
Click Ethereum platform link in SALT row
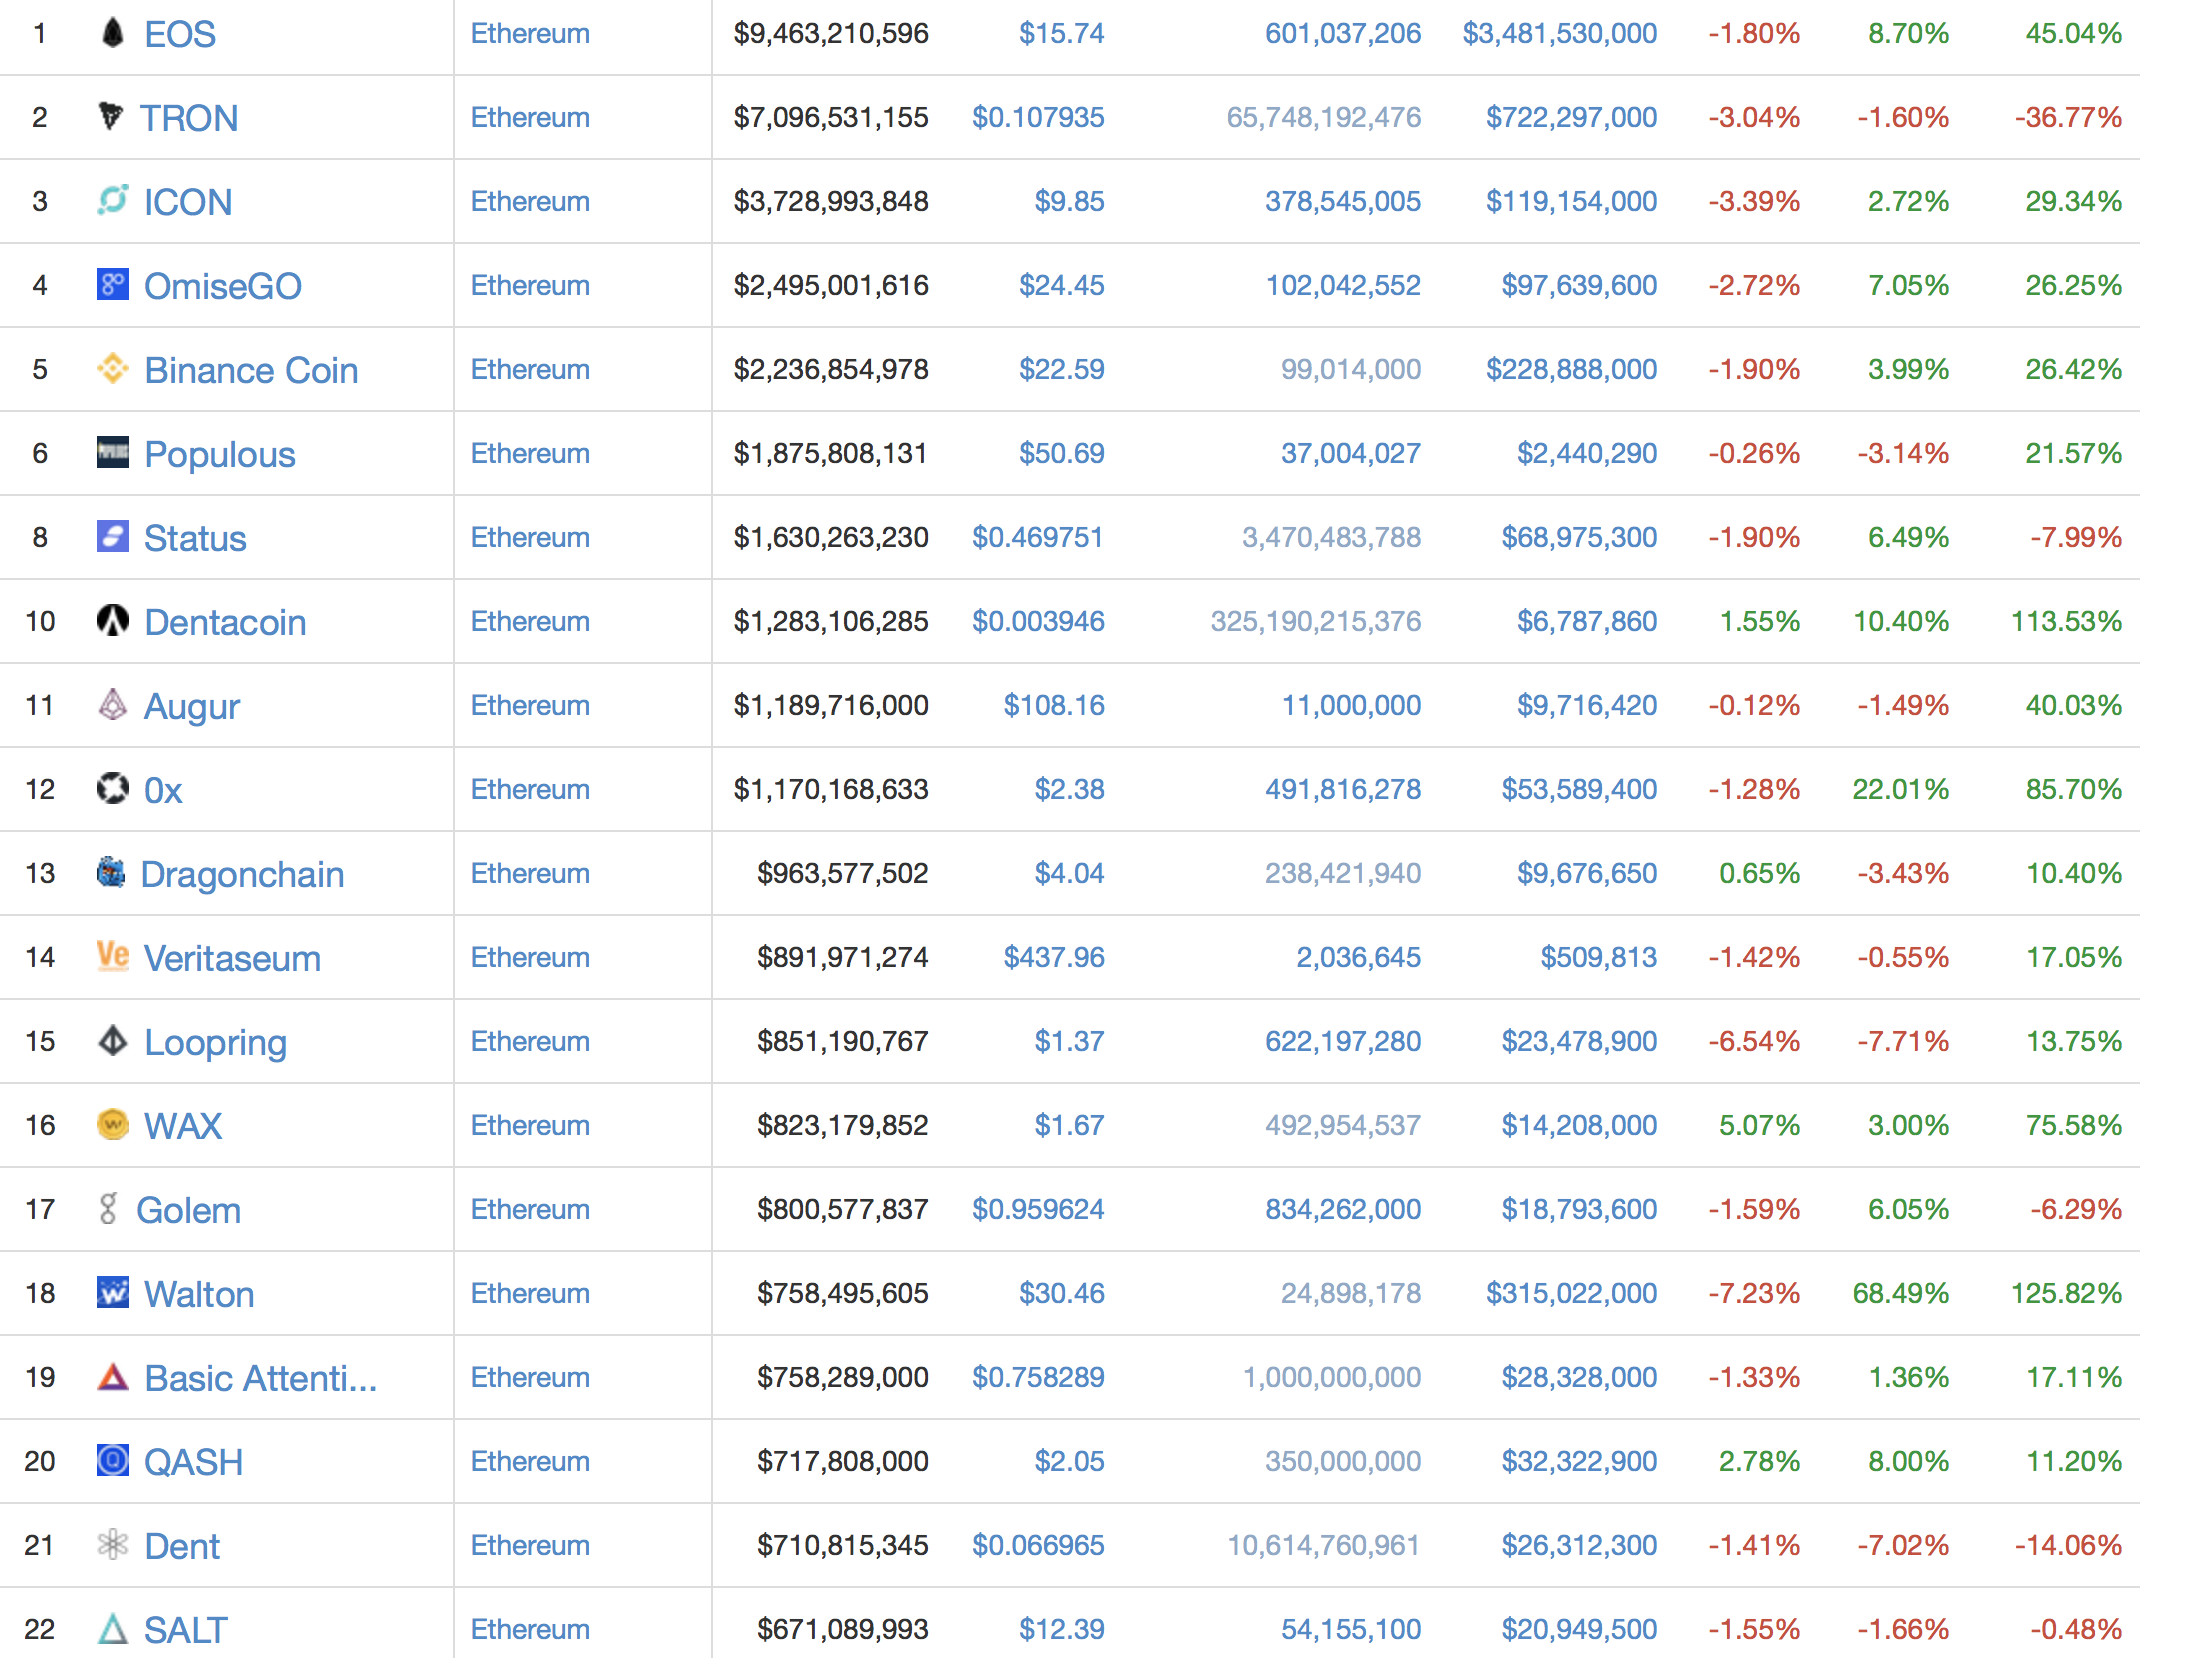tap(530, 1629)
